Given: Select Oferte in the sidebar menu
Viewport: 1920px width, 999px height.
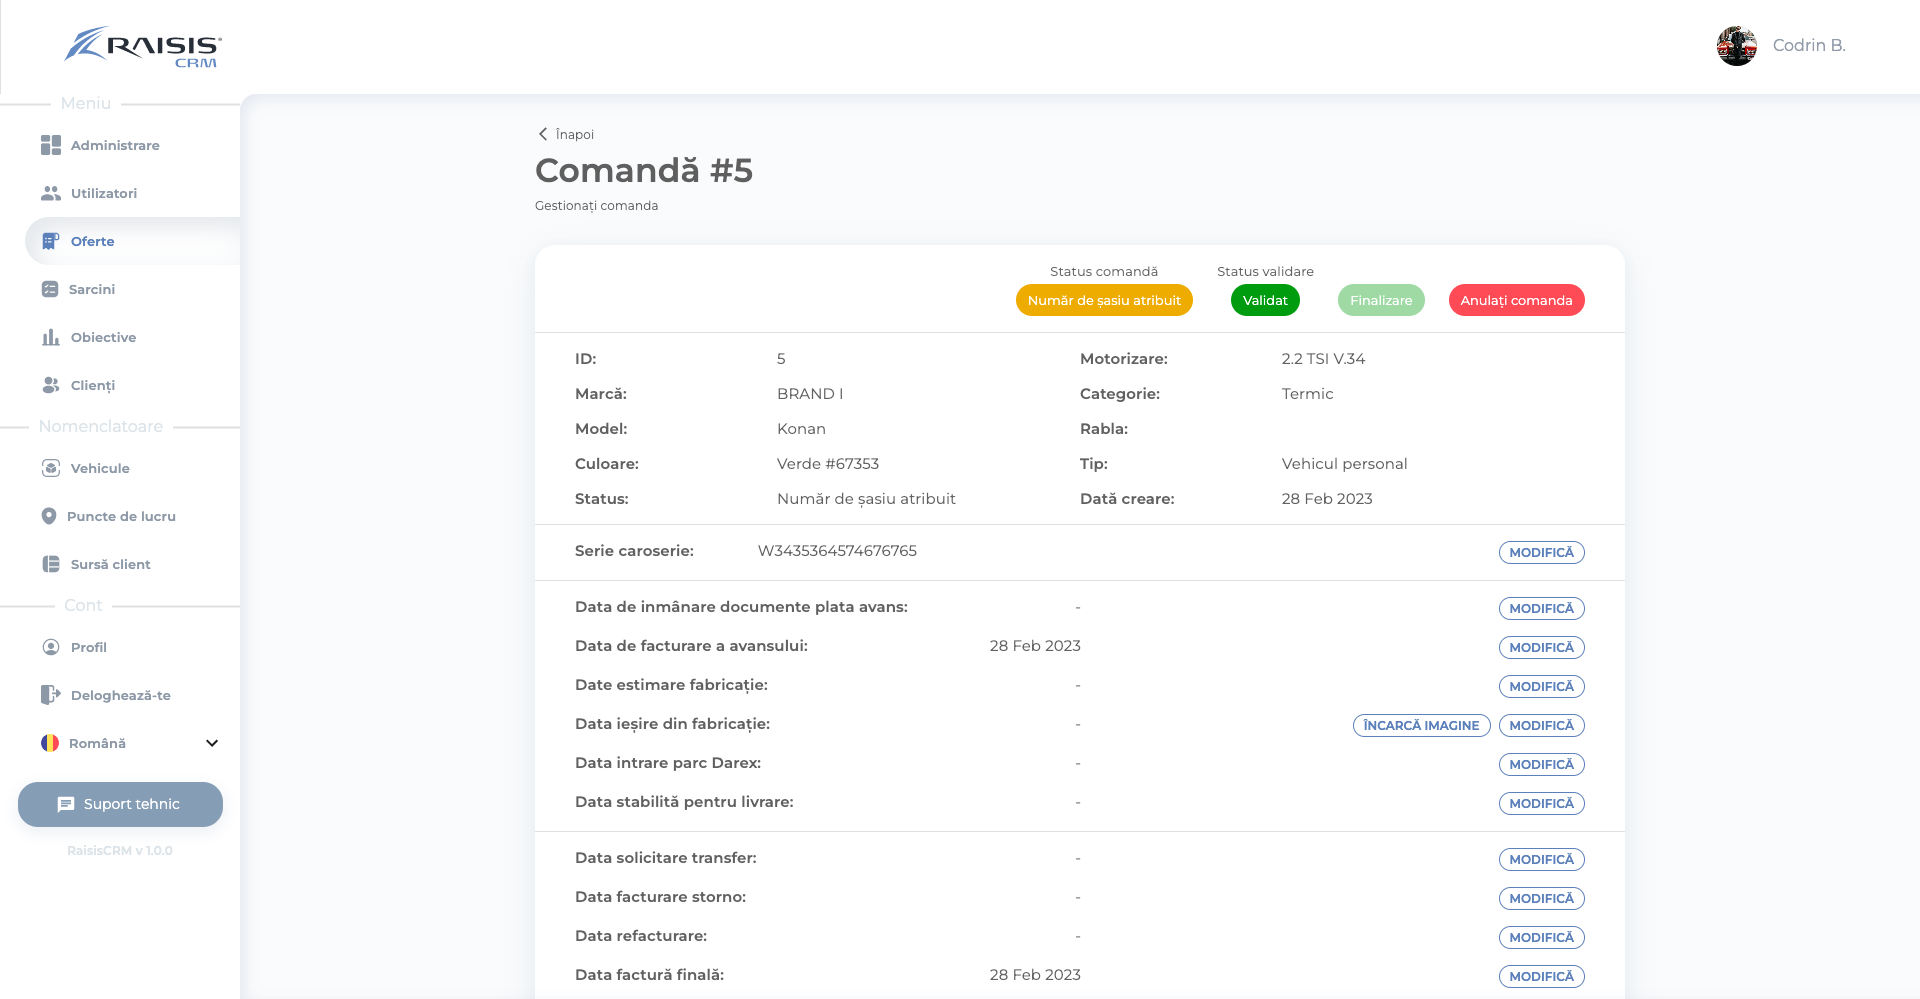Looking at the screenshot, I should pyautogui.click(x=92, y=241).
